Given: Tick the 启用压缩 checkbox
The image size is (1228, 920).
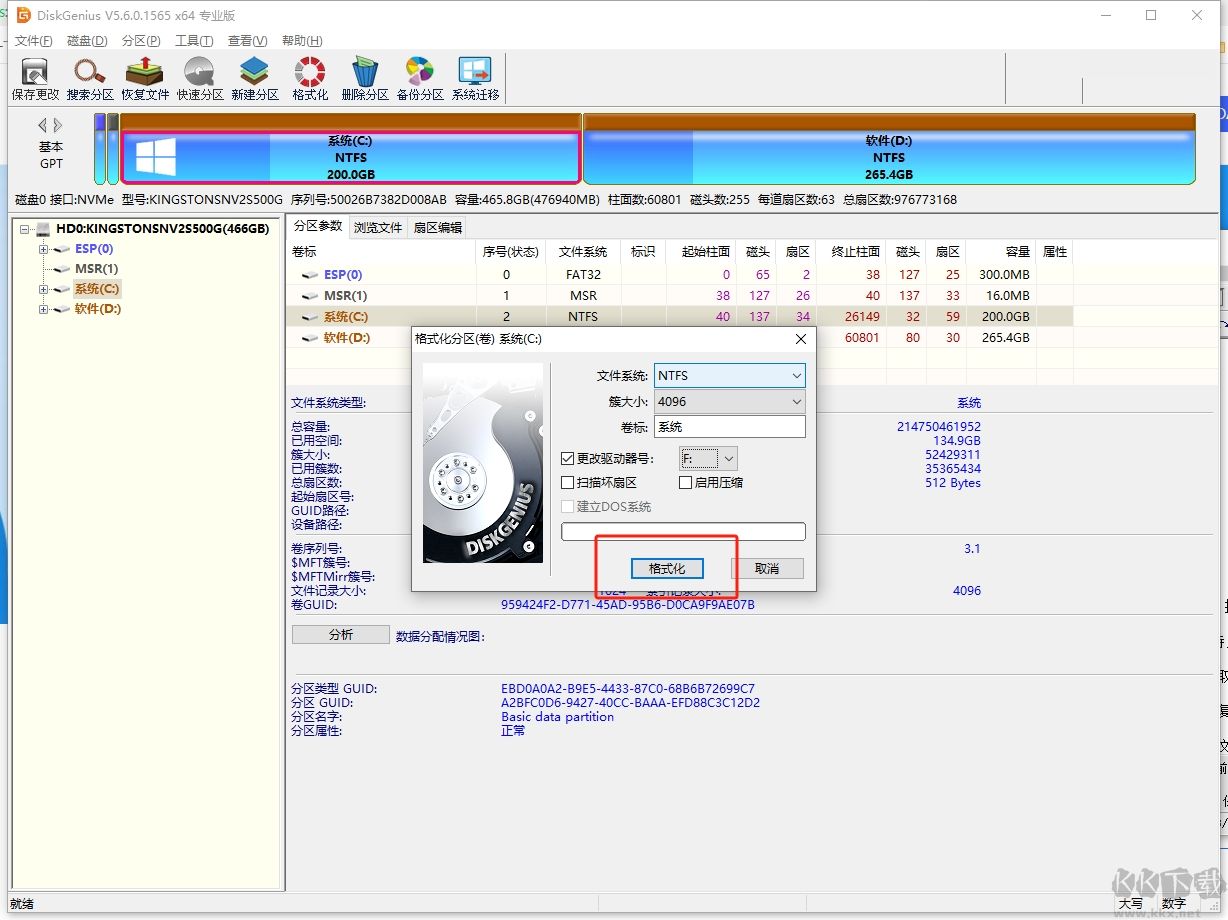Looking at the screenshot, I should click(x=685, y=483).
